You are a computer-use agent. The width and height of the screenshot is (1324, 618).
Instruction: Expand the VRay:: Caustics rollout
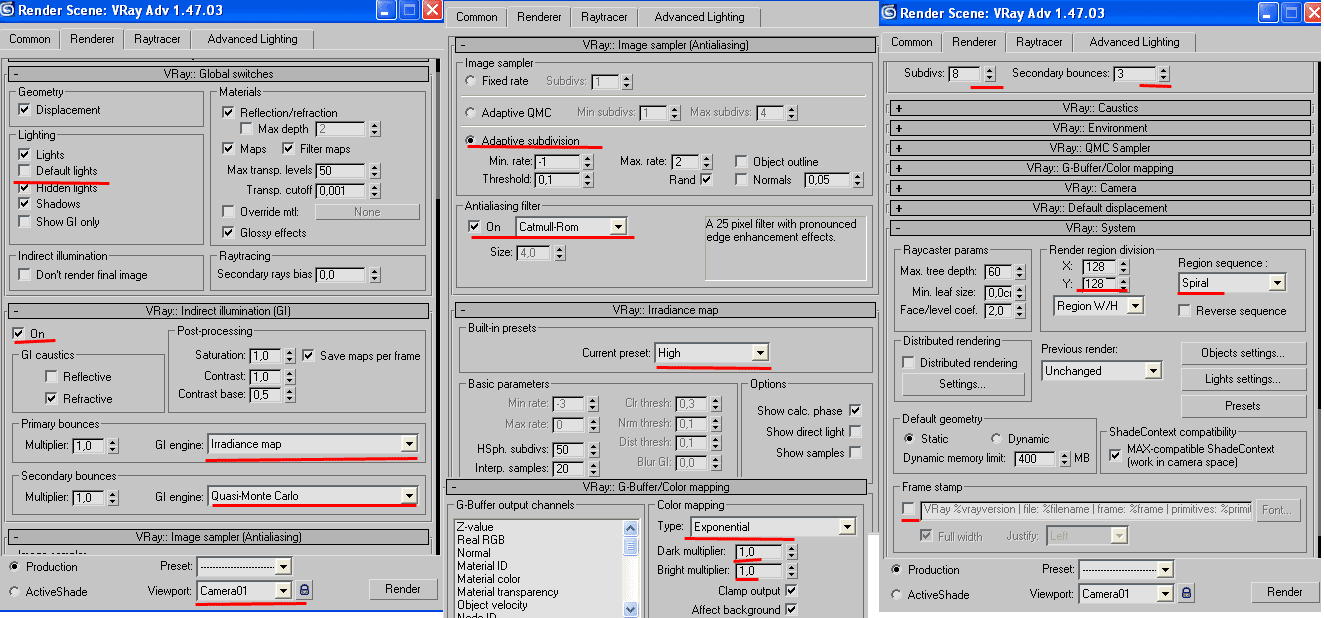click(x=898, y=108)
